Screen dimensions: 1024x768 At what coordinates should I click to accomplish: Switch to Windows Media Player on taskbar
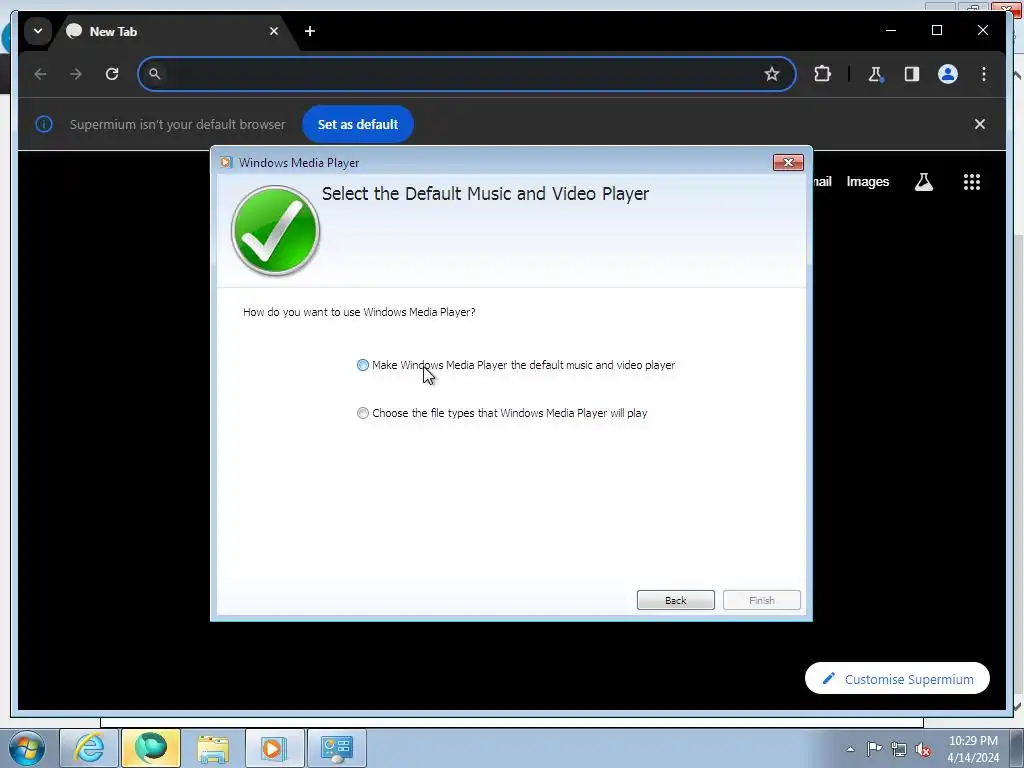point(274,748)
